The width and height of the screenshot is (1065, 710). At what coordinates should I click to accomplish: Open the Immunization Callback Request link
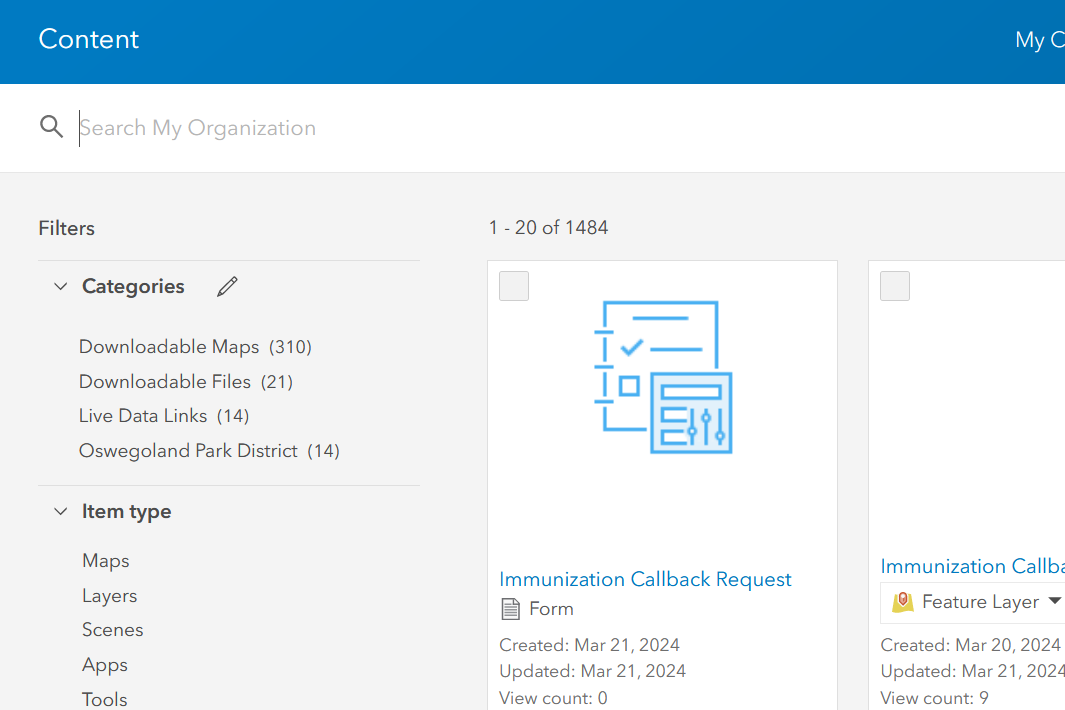point(645,579)
